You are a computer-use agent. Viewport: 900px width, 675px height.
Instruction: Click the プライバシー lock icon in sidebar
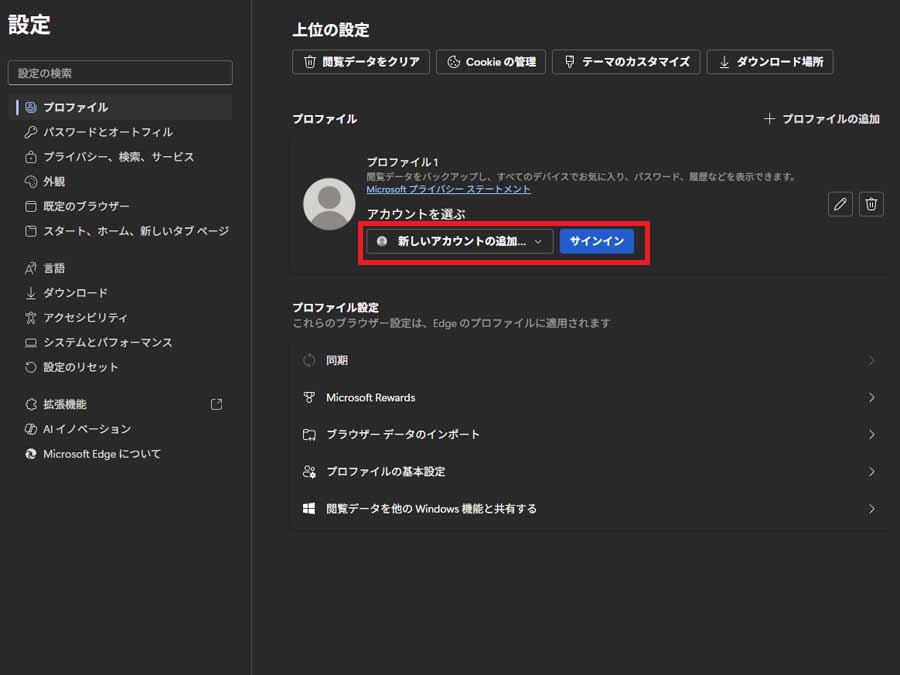pos(31,157)
